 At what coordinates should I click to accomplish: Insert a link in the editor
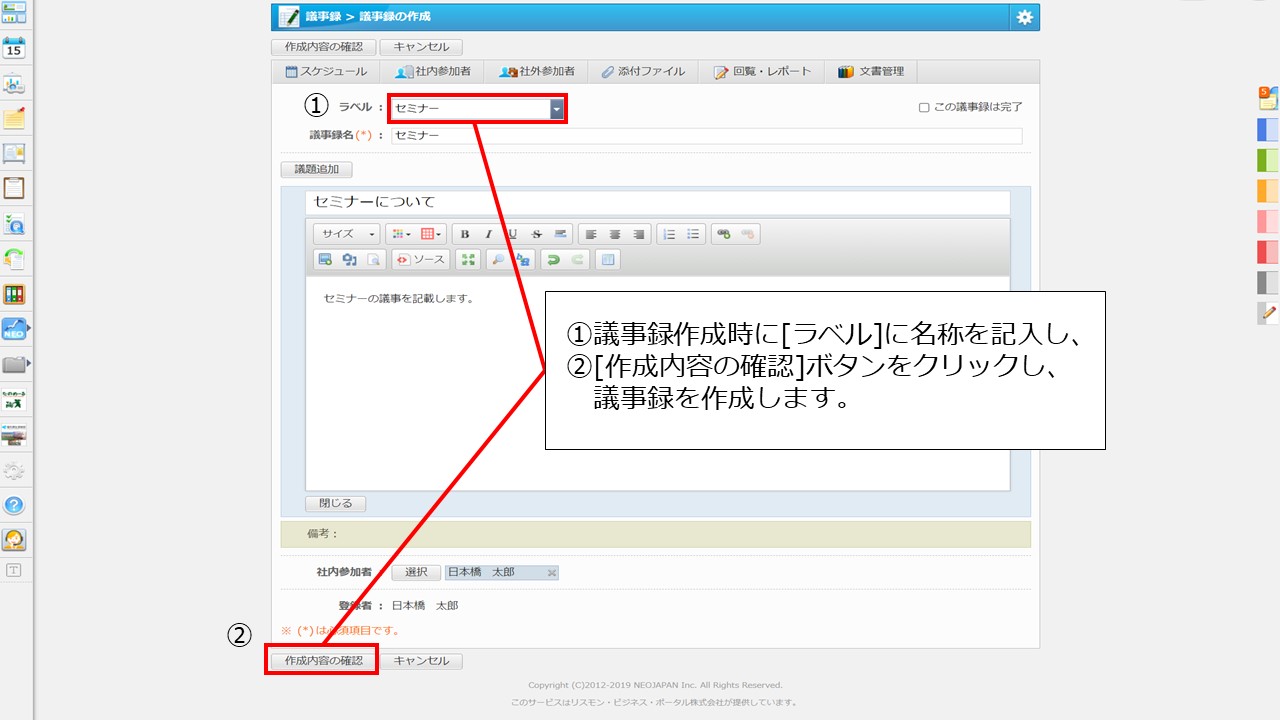pyautogui.click(x=723, y=234)
